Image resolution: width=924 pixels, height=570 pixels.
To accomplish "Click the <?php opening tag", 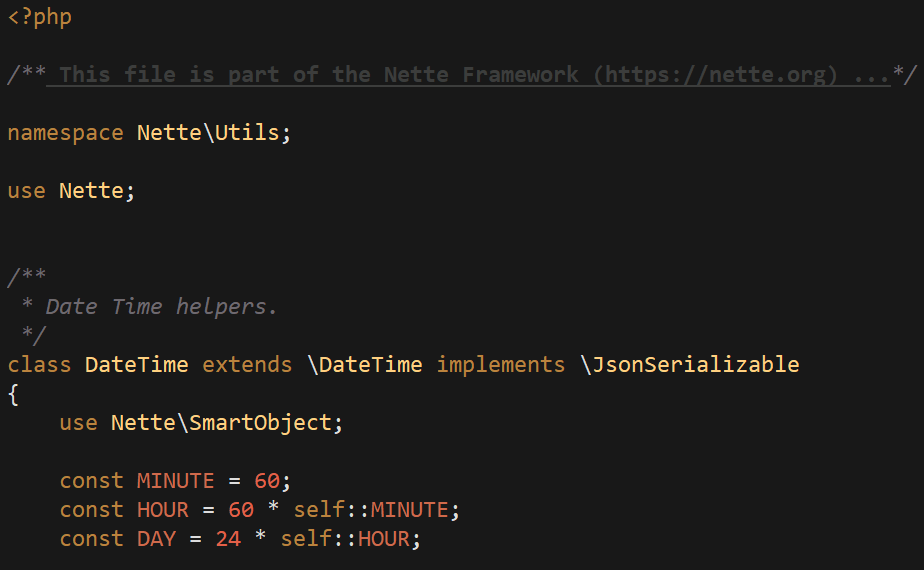I will [x=40, y=17].
